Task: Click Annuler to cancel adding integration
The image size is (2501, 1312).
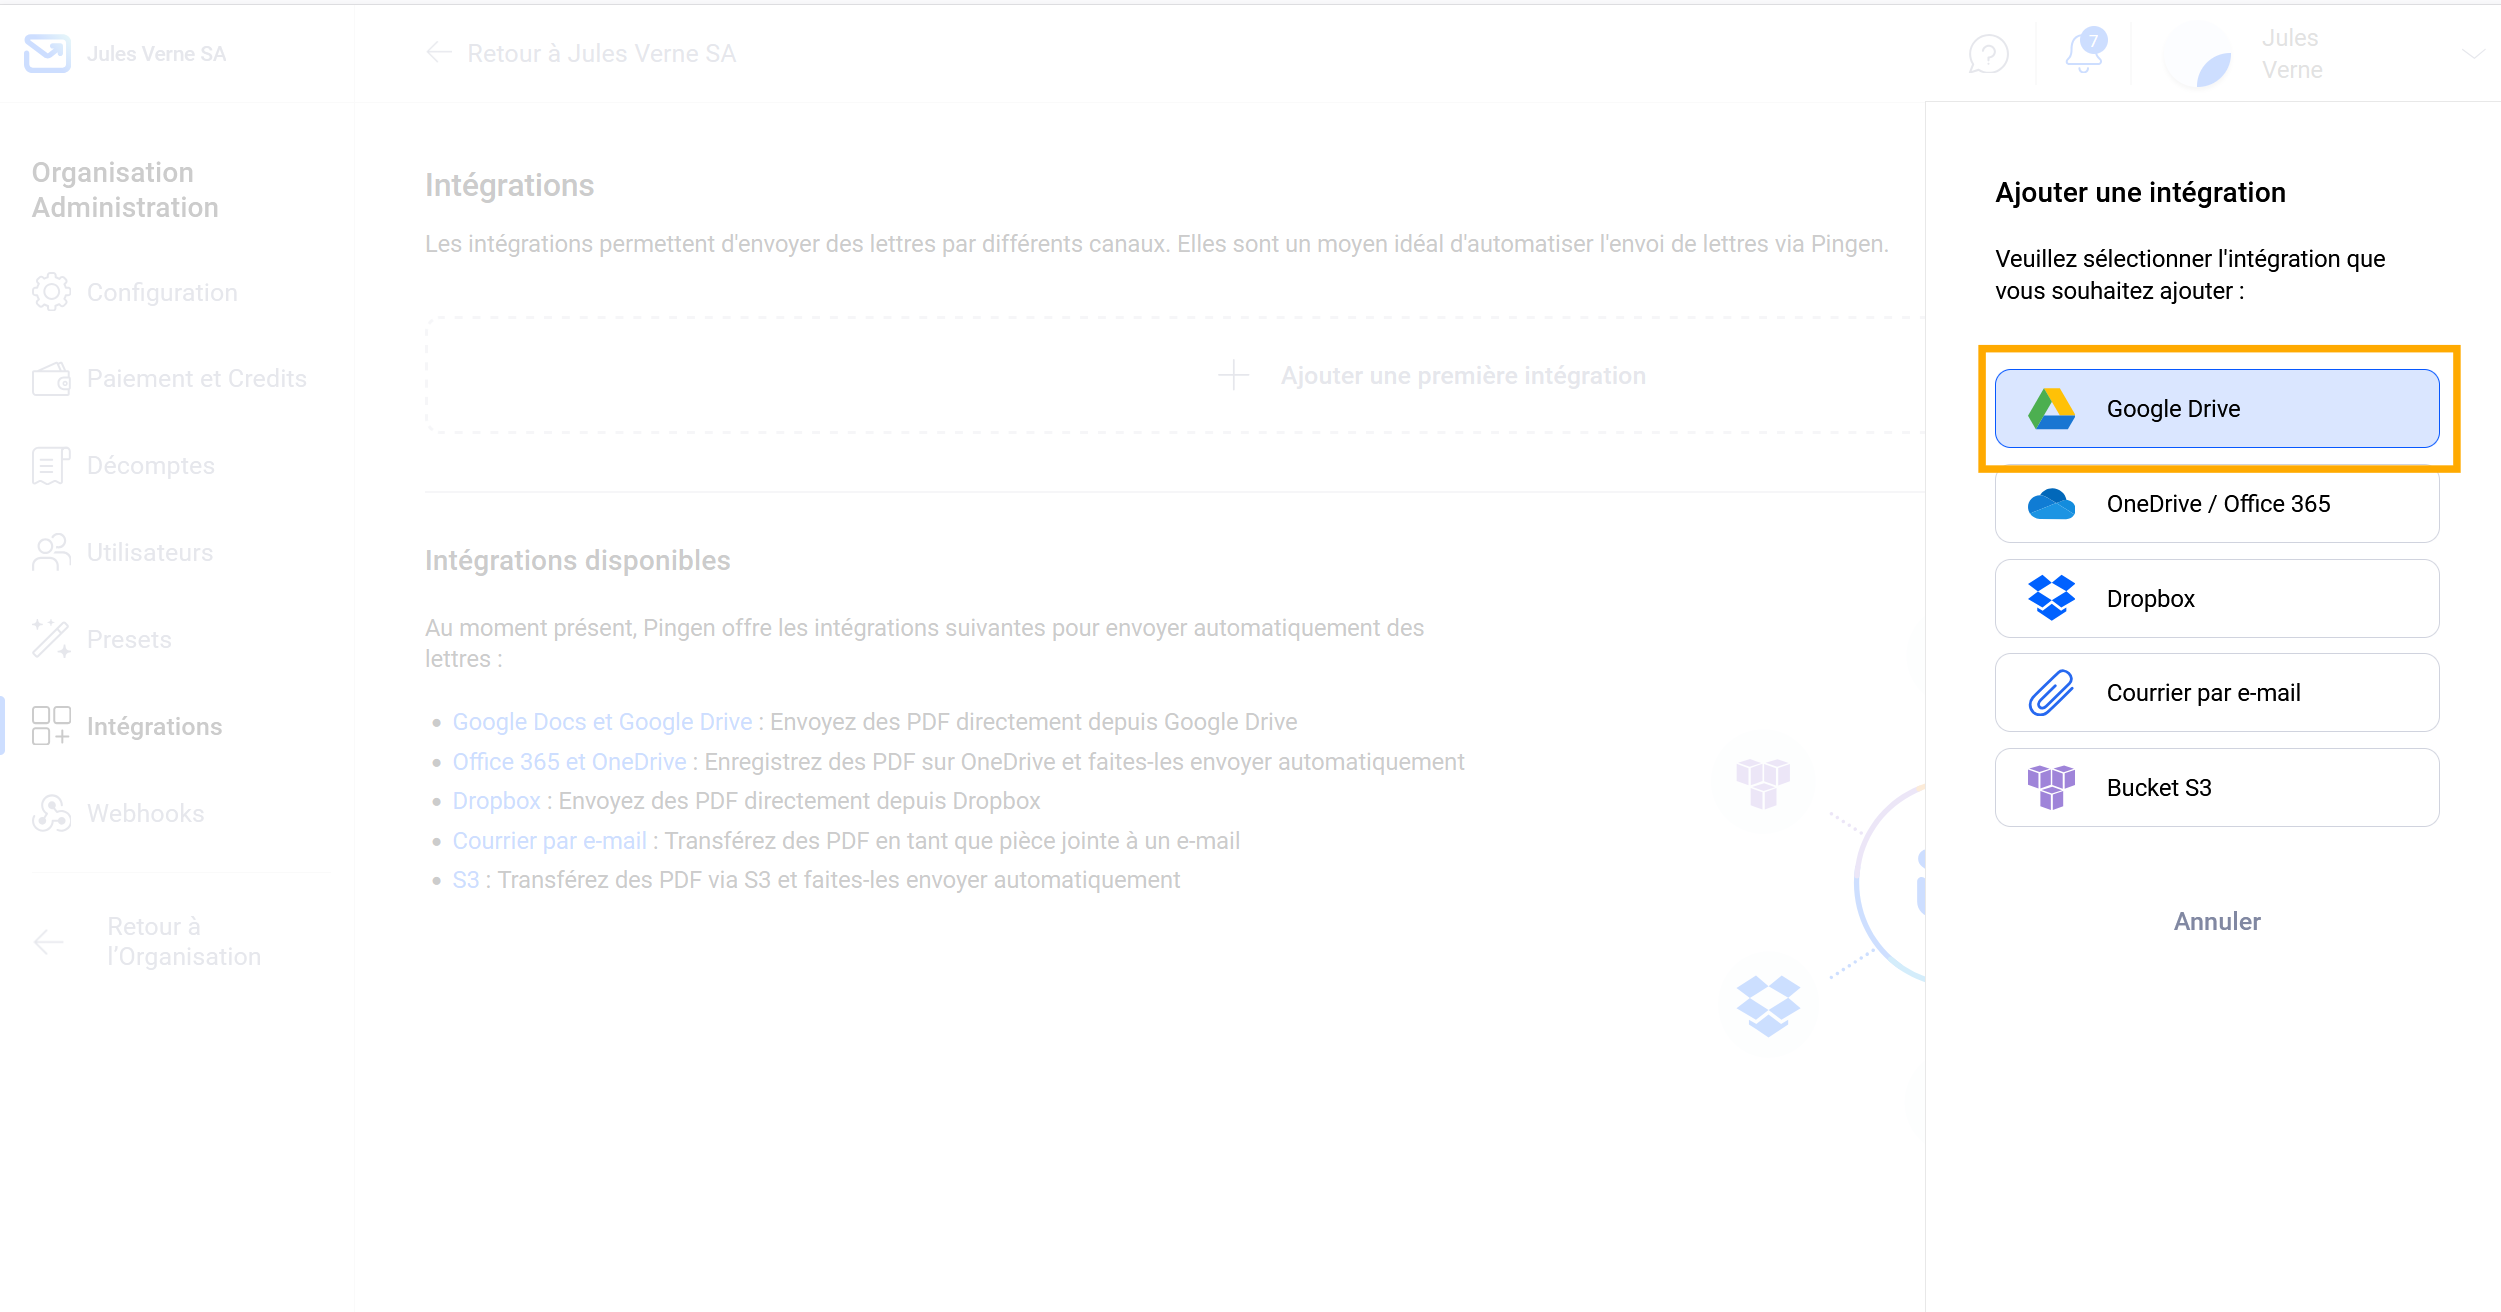Action: pyautogui.click(x=2217, y=922)
